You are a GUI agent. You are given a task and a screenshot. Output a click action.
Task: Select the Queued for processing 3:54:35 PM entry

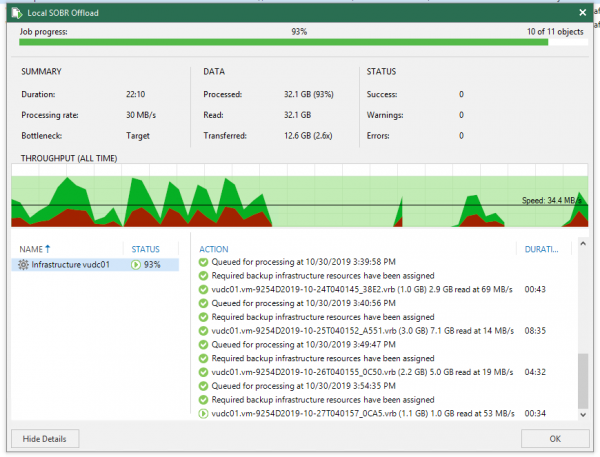pyautogui.click(x=277, y=386)
